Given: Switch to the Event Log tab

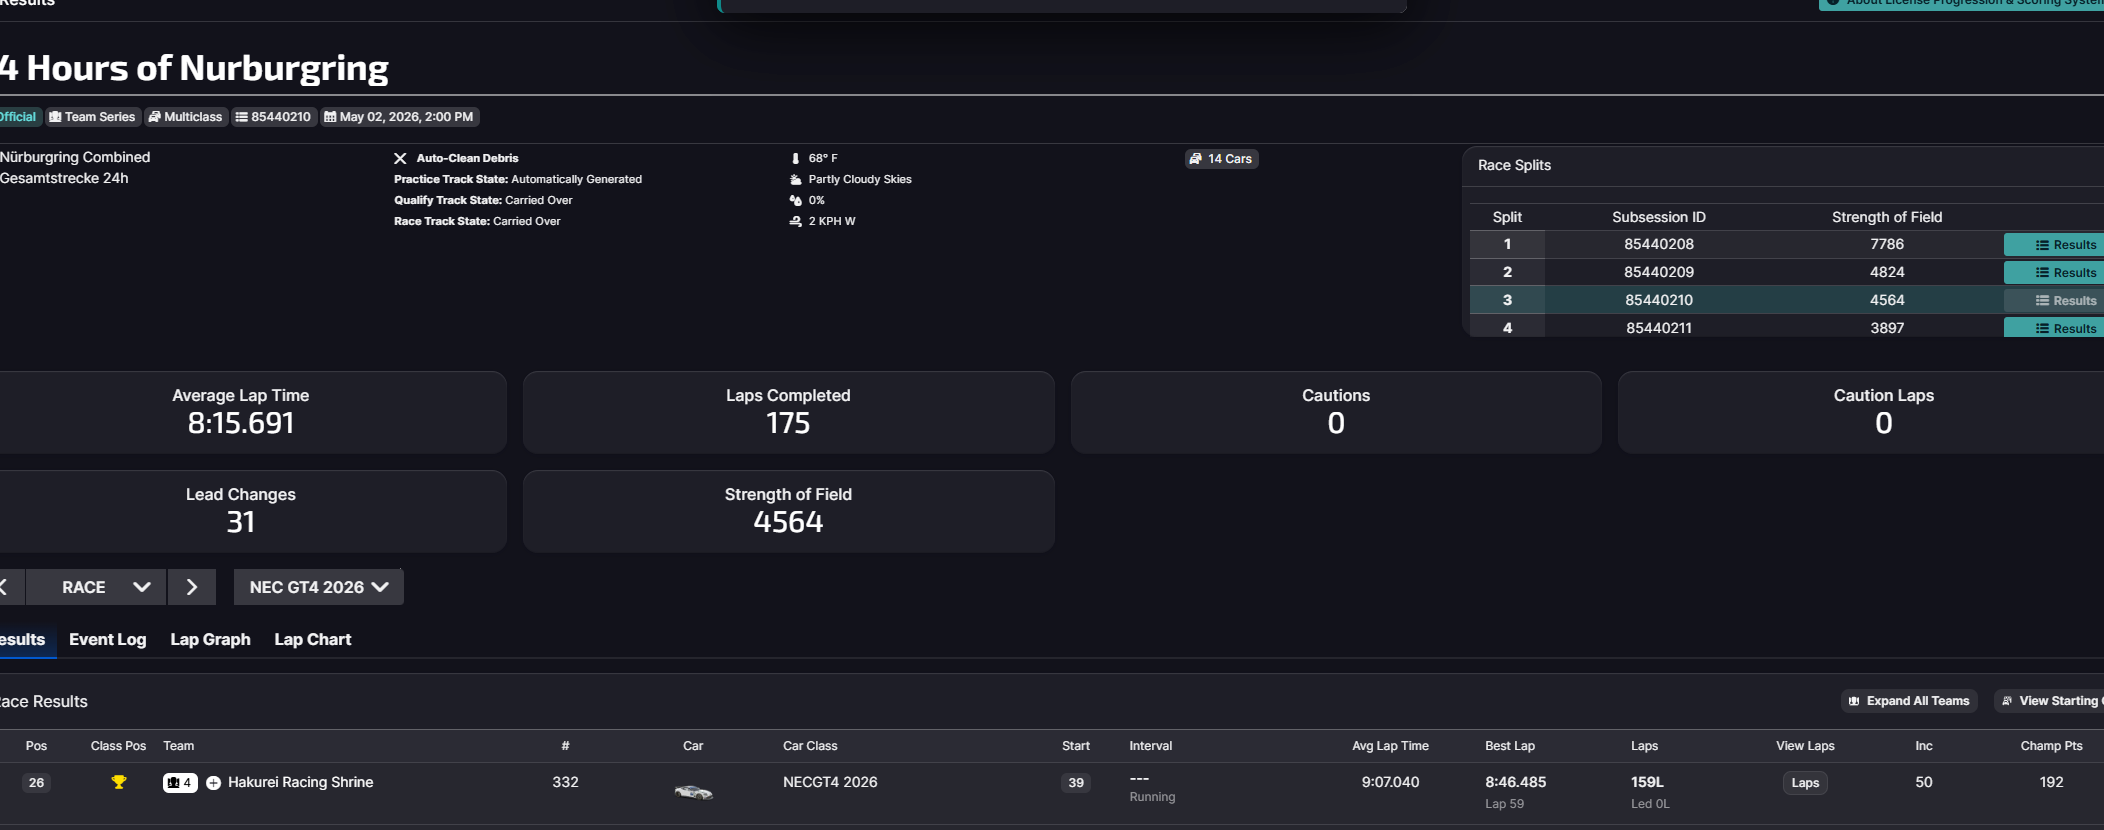Looking at the screenshot, I should (107, 640).
